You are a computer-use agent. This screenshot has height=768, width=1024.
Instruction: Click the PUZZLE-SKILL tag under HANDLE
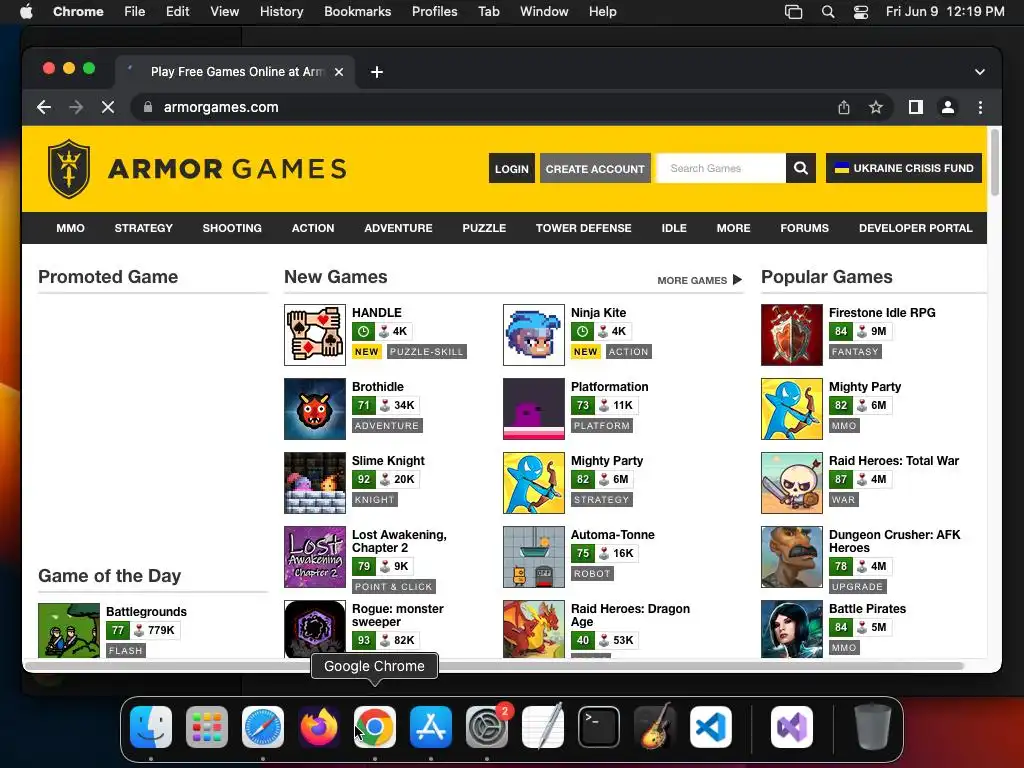pos(426,351)
